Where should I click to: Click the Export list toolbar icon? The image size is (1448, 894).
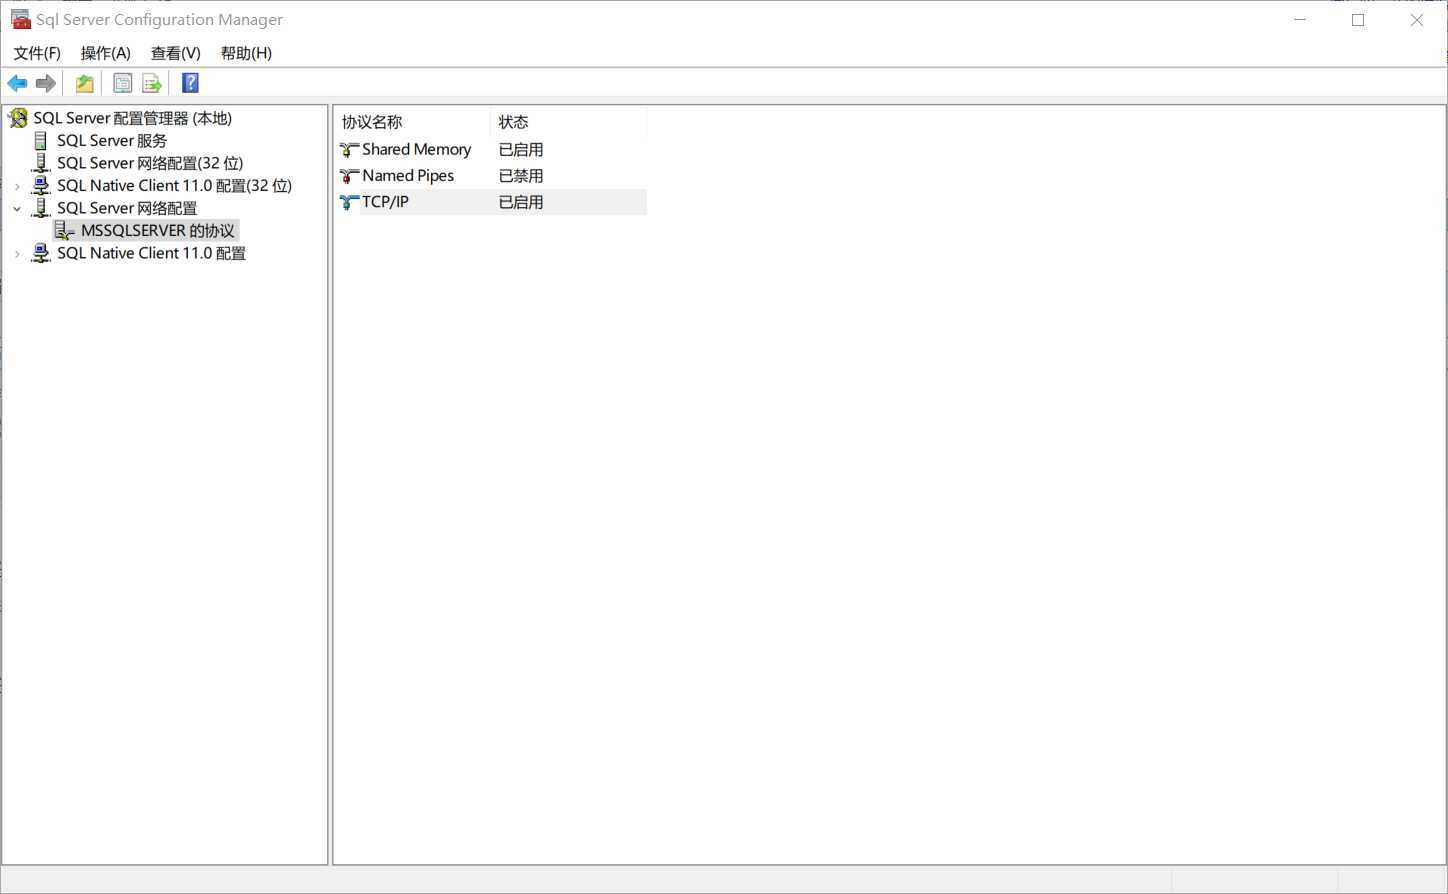[152, 83]
